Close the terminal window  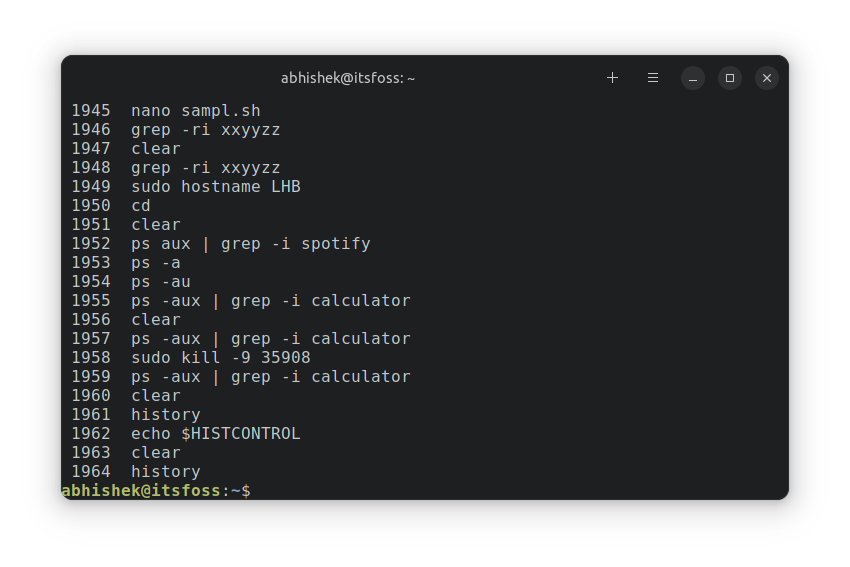(767, 78)
